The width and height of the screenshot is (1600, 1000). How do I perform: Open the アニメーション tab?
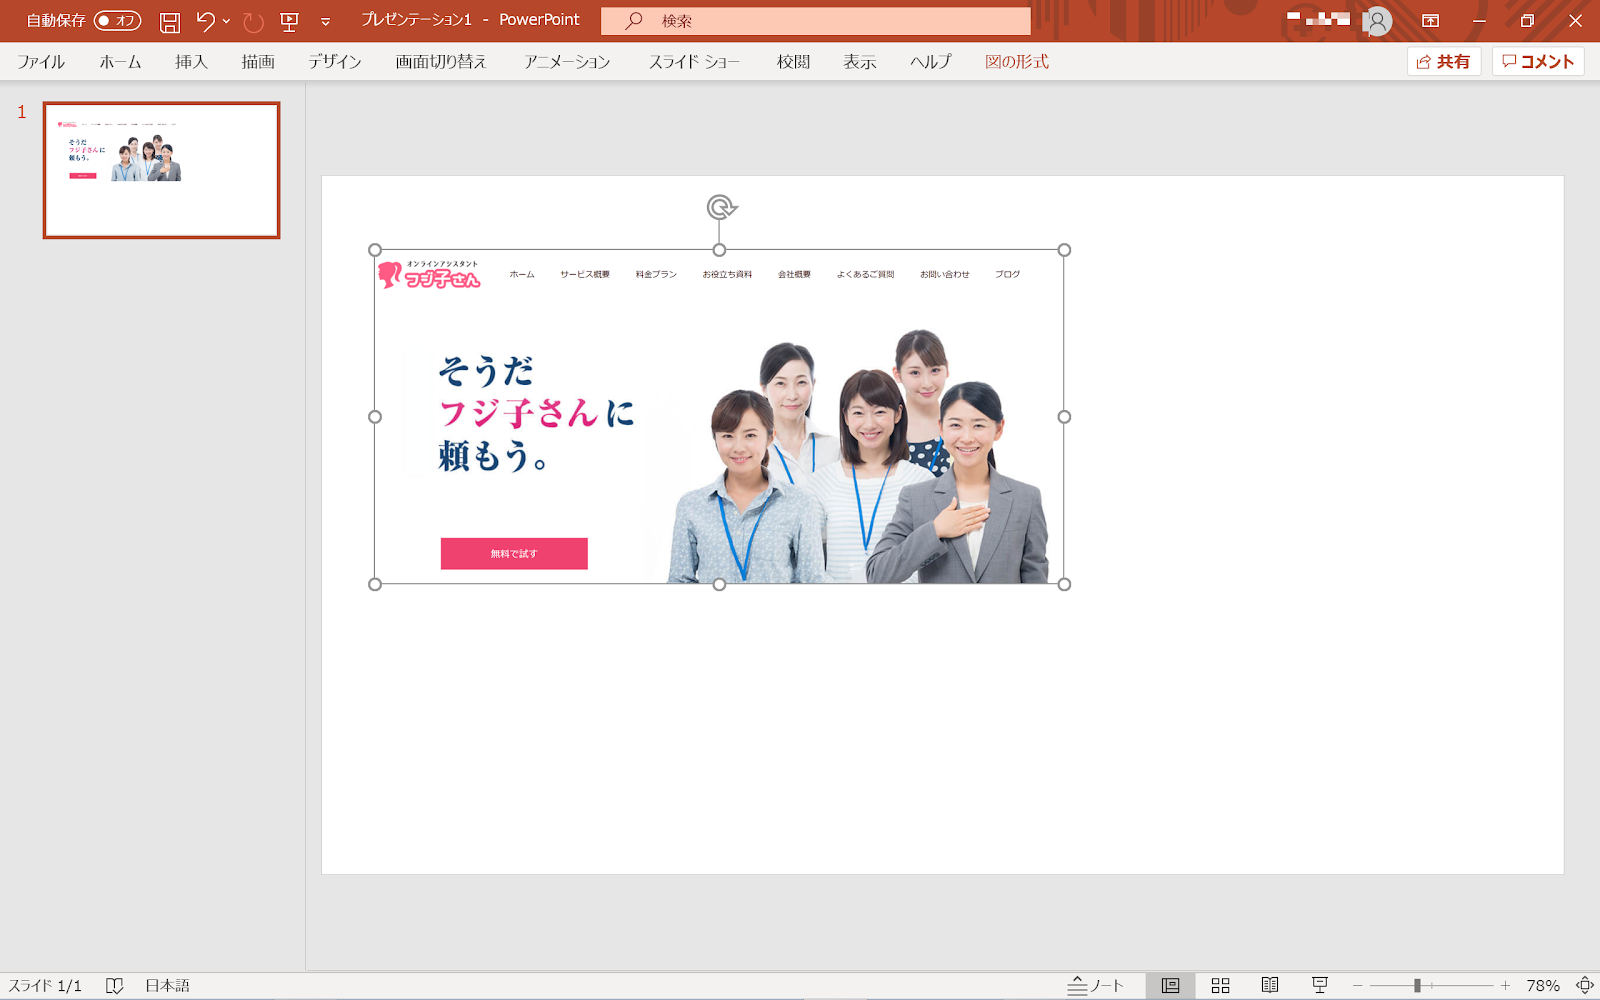pos(567,62)
